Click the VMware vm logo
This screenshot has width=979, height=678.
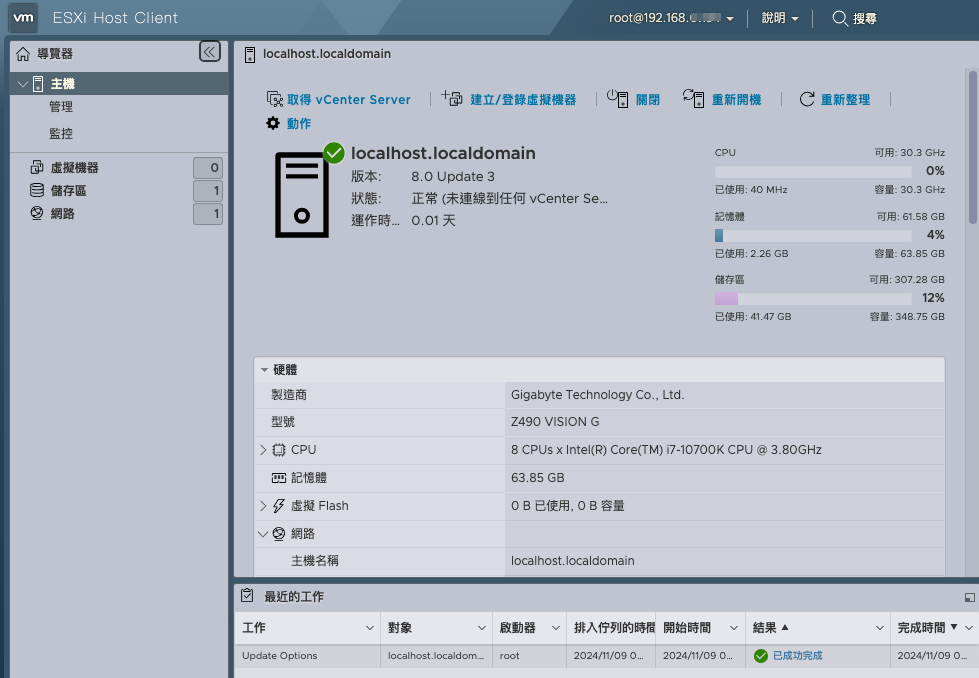pyautogui.click(x=23, y=17)
